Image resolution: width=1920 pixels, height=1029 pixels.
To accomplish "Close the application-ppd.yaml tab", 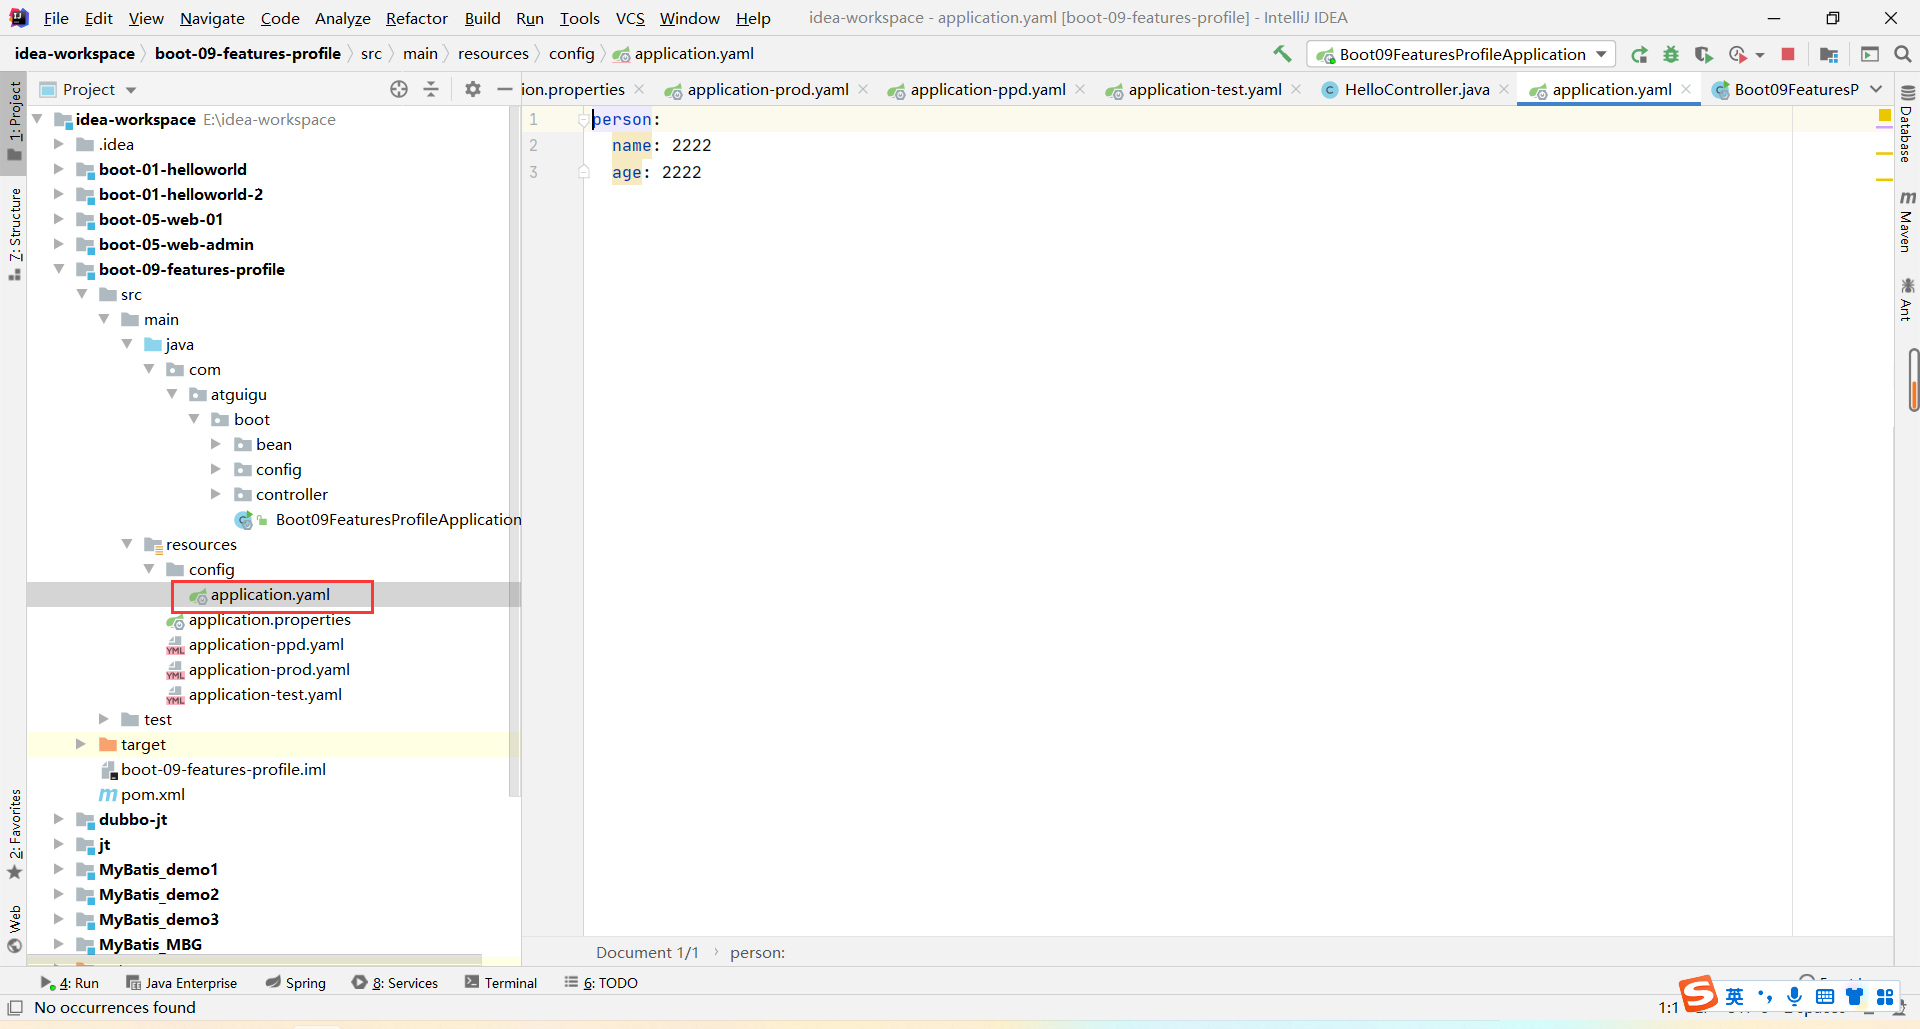I will [x=1080, y=89].
